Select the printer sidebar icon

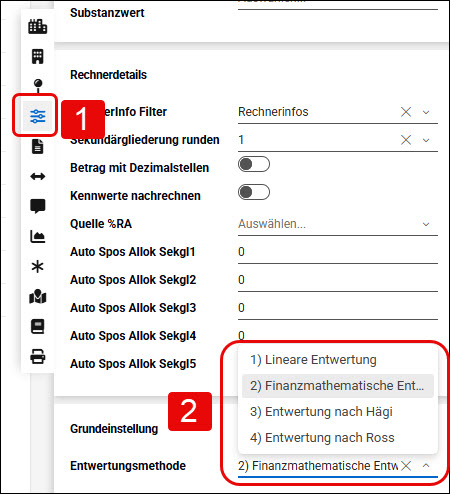coord(38,356)
